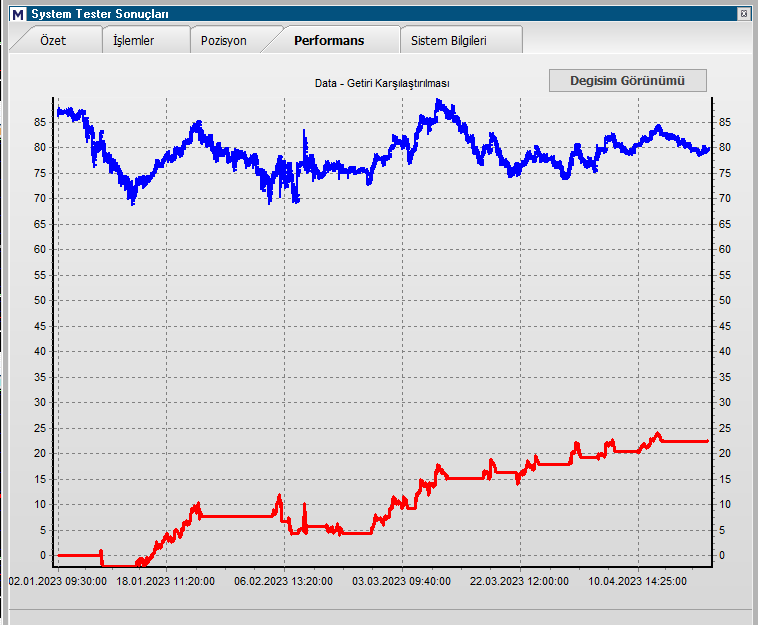Click the right axis value 25
The image size is (758, 625).
725,428
